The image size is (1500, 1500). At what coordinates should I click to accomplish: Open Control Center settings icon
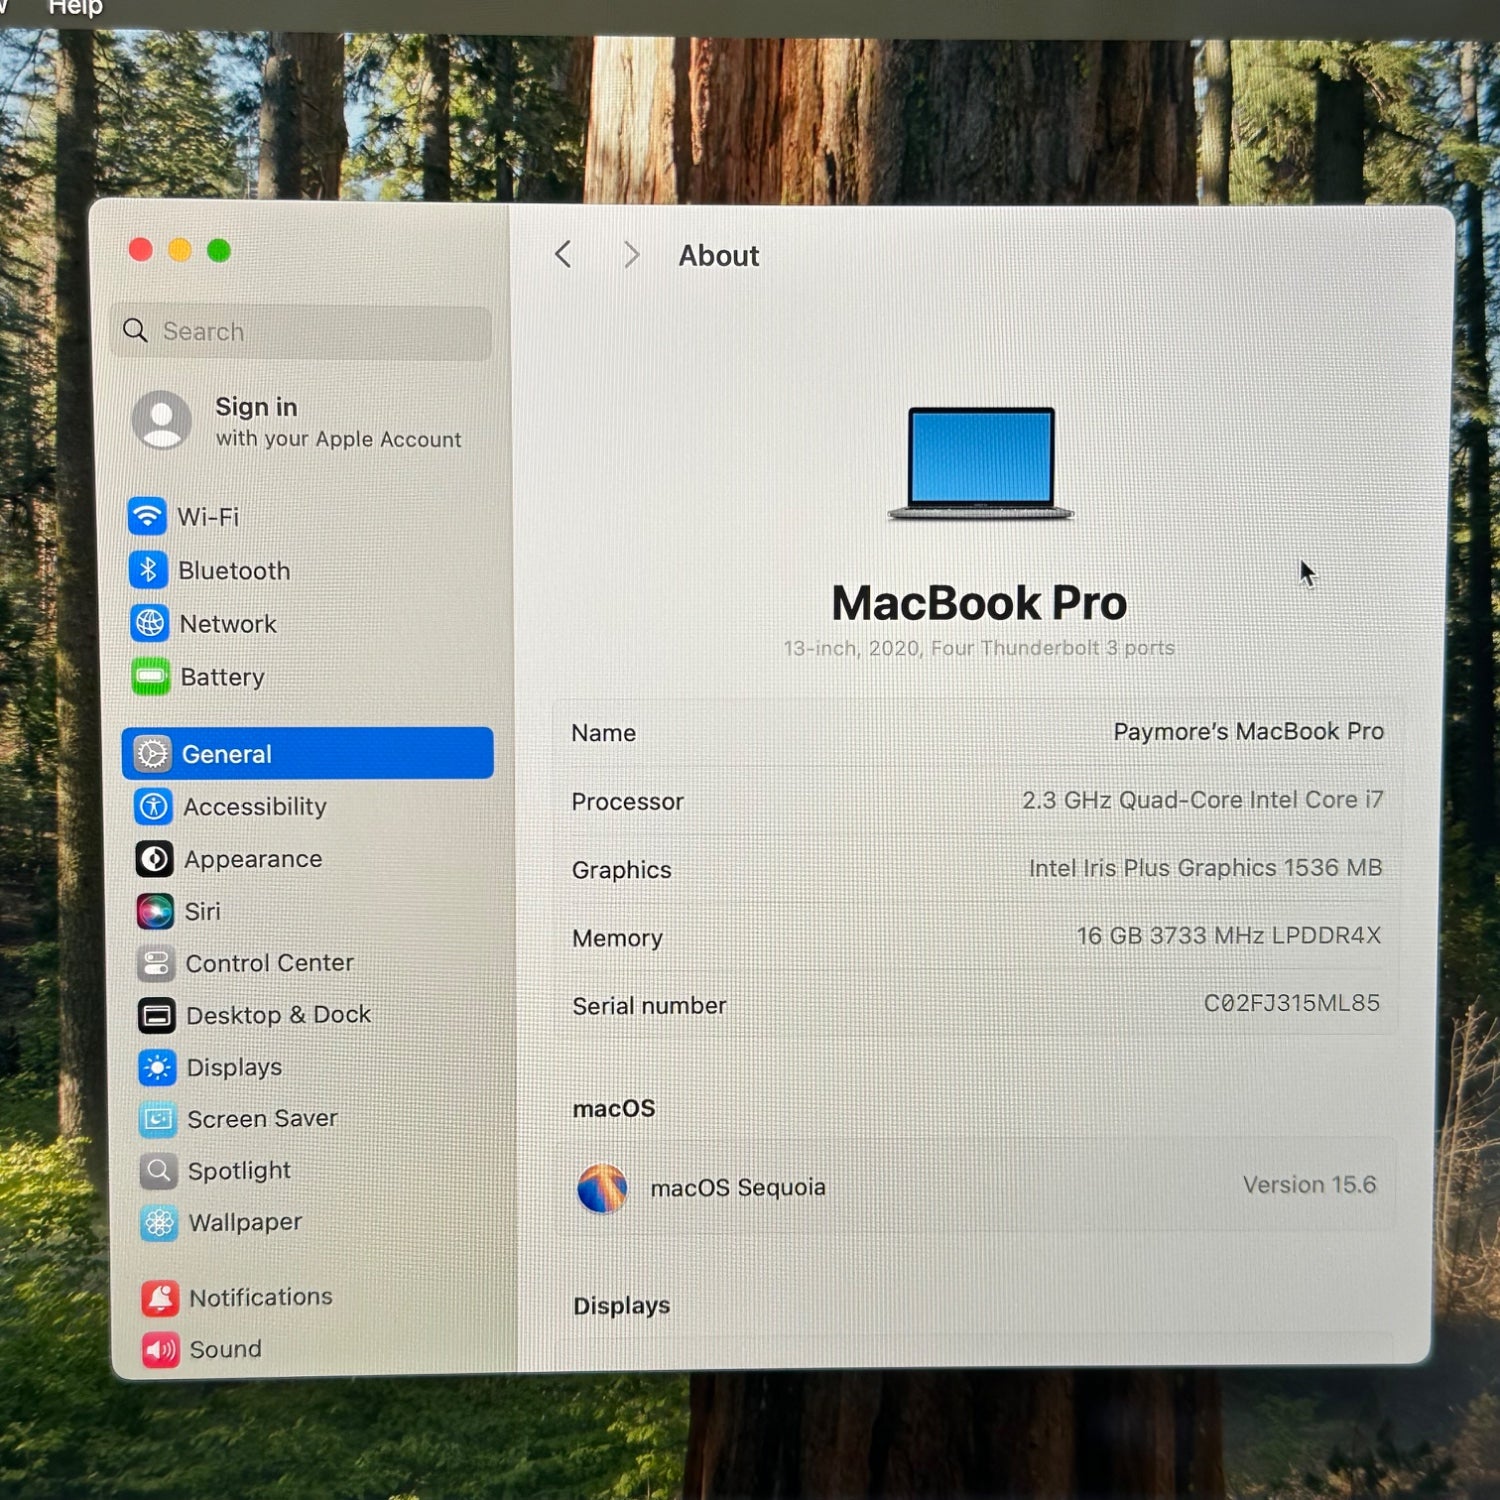tap(156, 963)
